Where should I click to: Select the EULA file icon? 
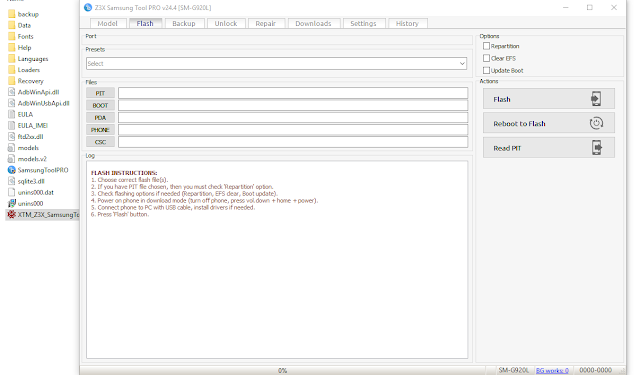[12, 114]
